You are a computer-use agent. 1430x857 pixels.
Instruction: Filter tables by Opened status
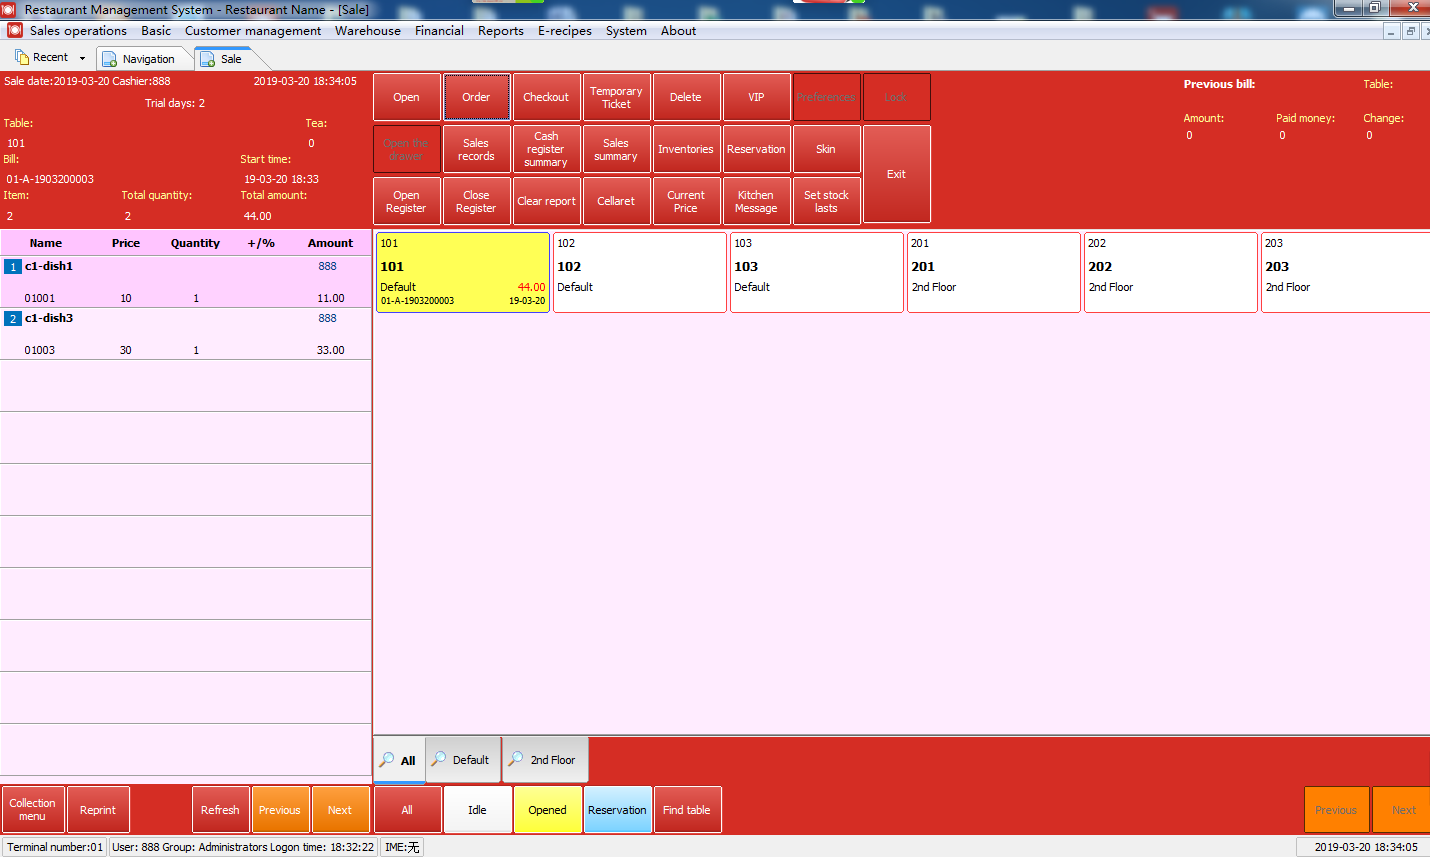tap(547, 810)
